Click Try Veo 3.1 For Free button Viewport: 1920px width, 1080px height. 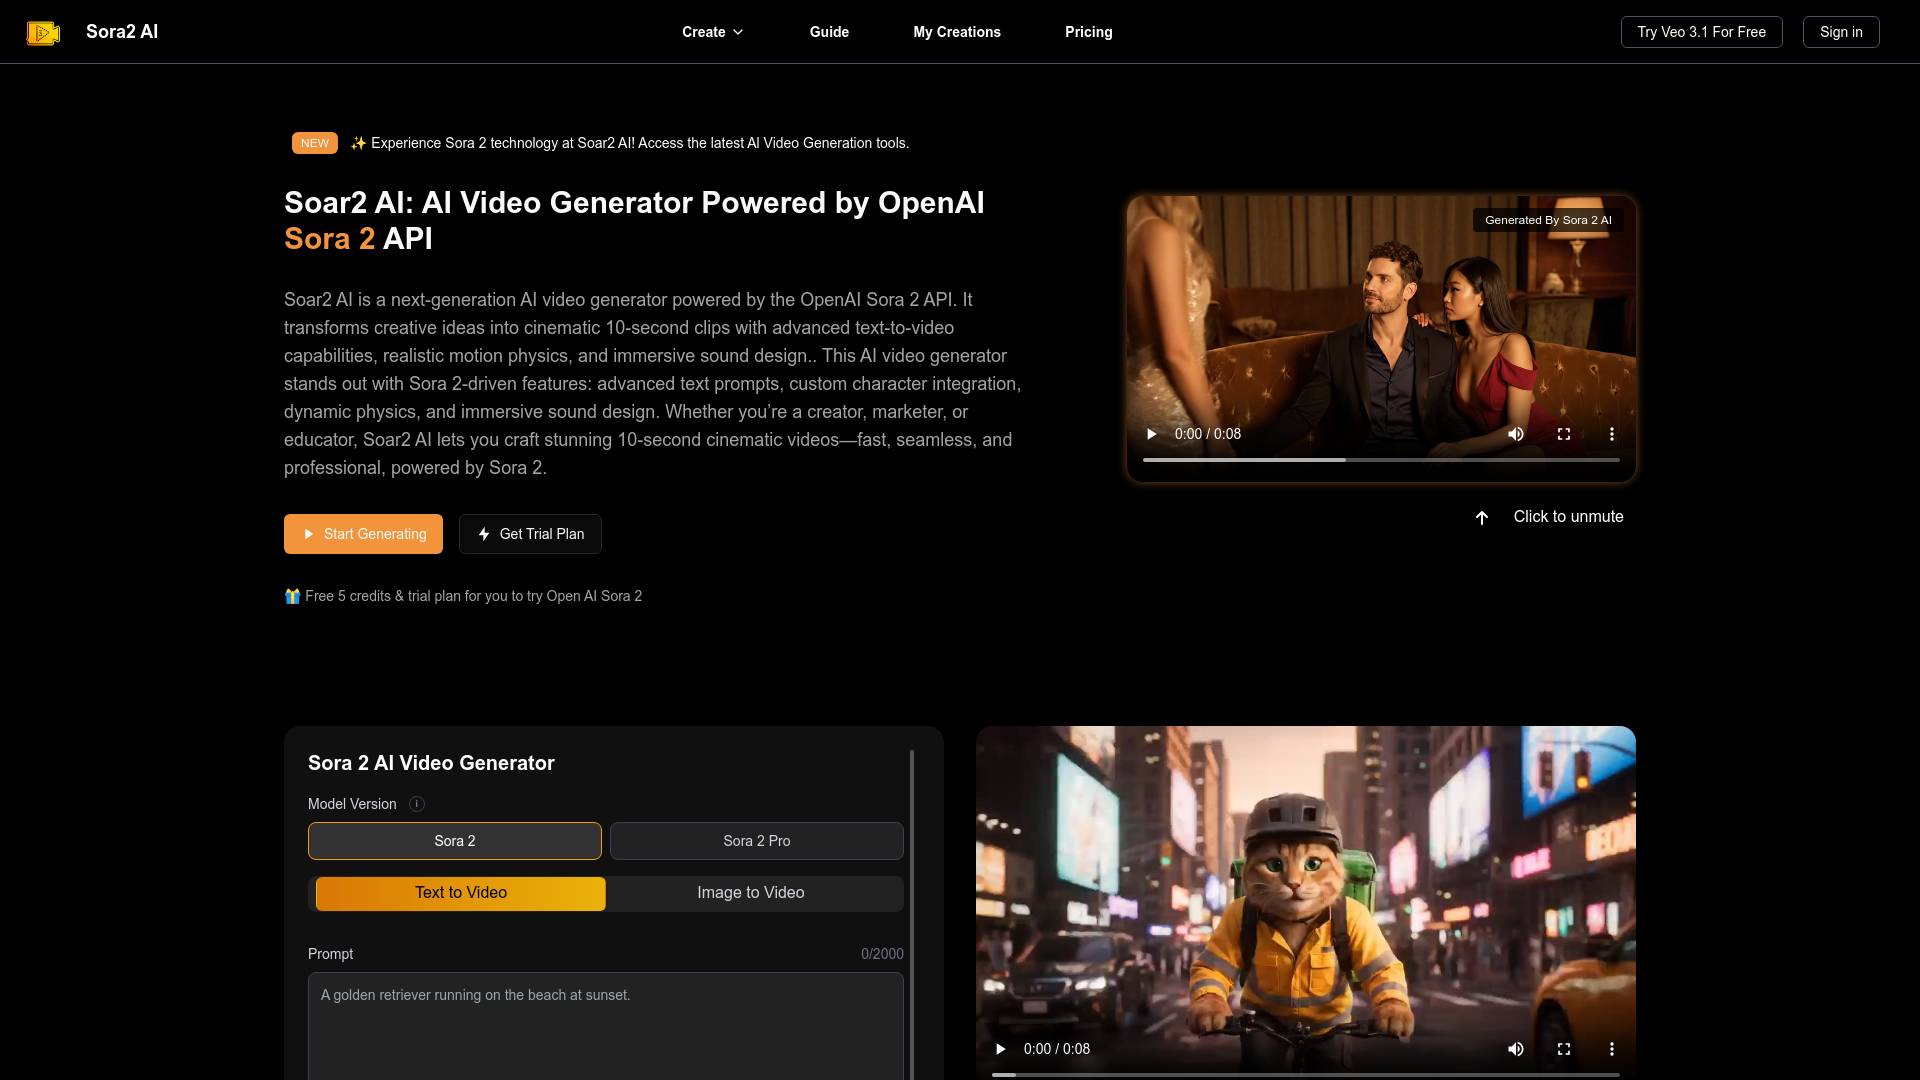click(1702, 32)
